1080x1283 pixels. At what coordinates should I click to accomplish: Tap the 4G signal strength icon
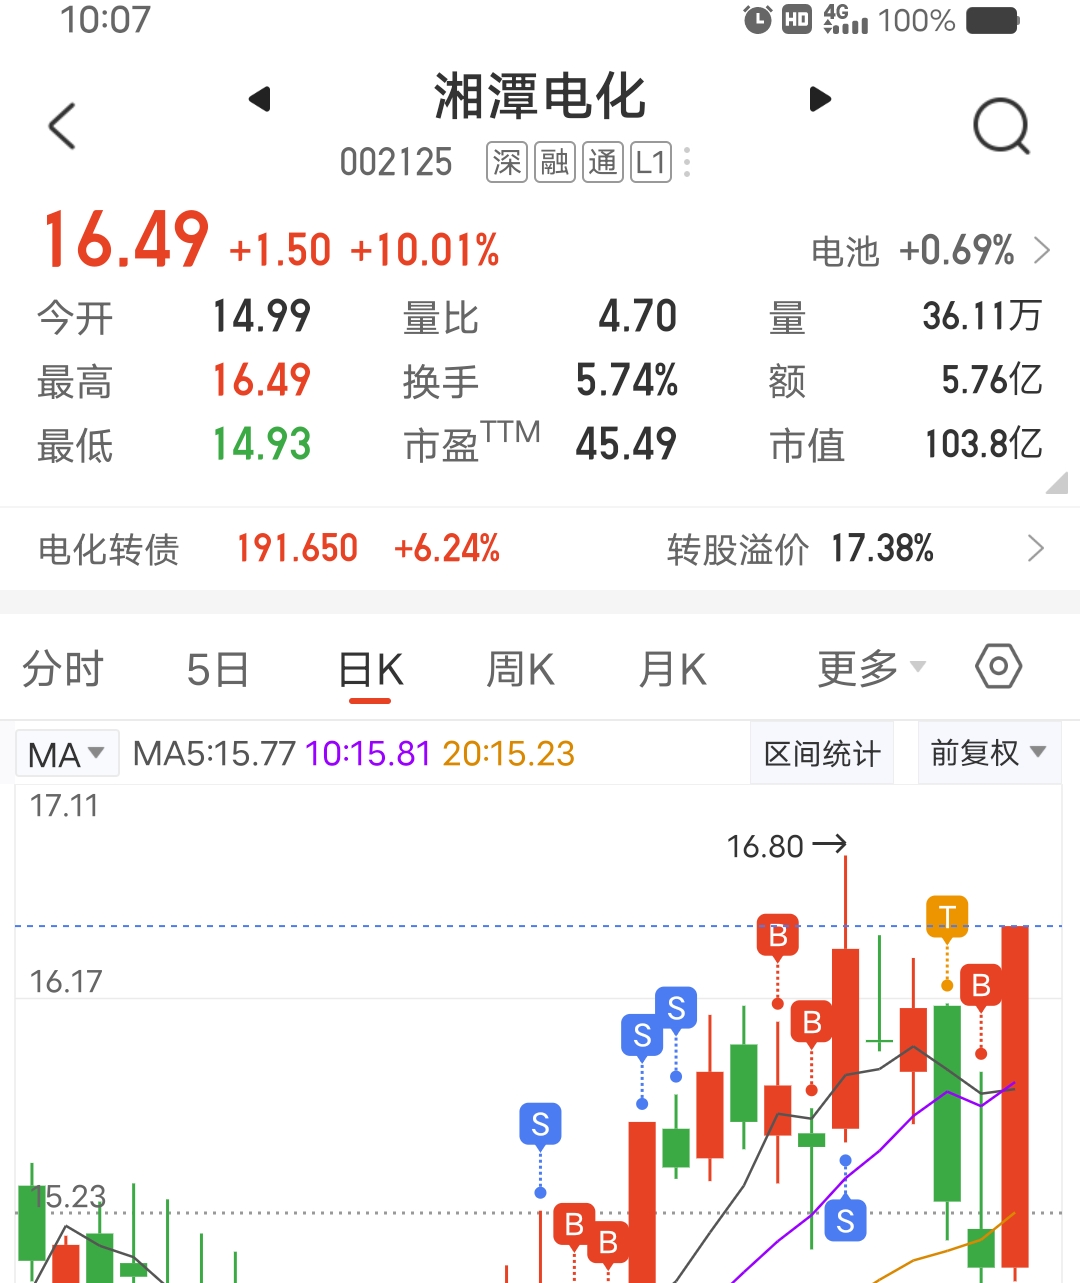click(x=846, y=20)
